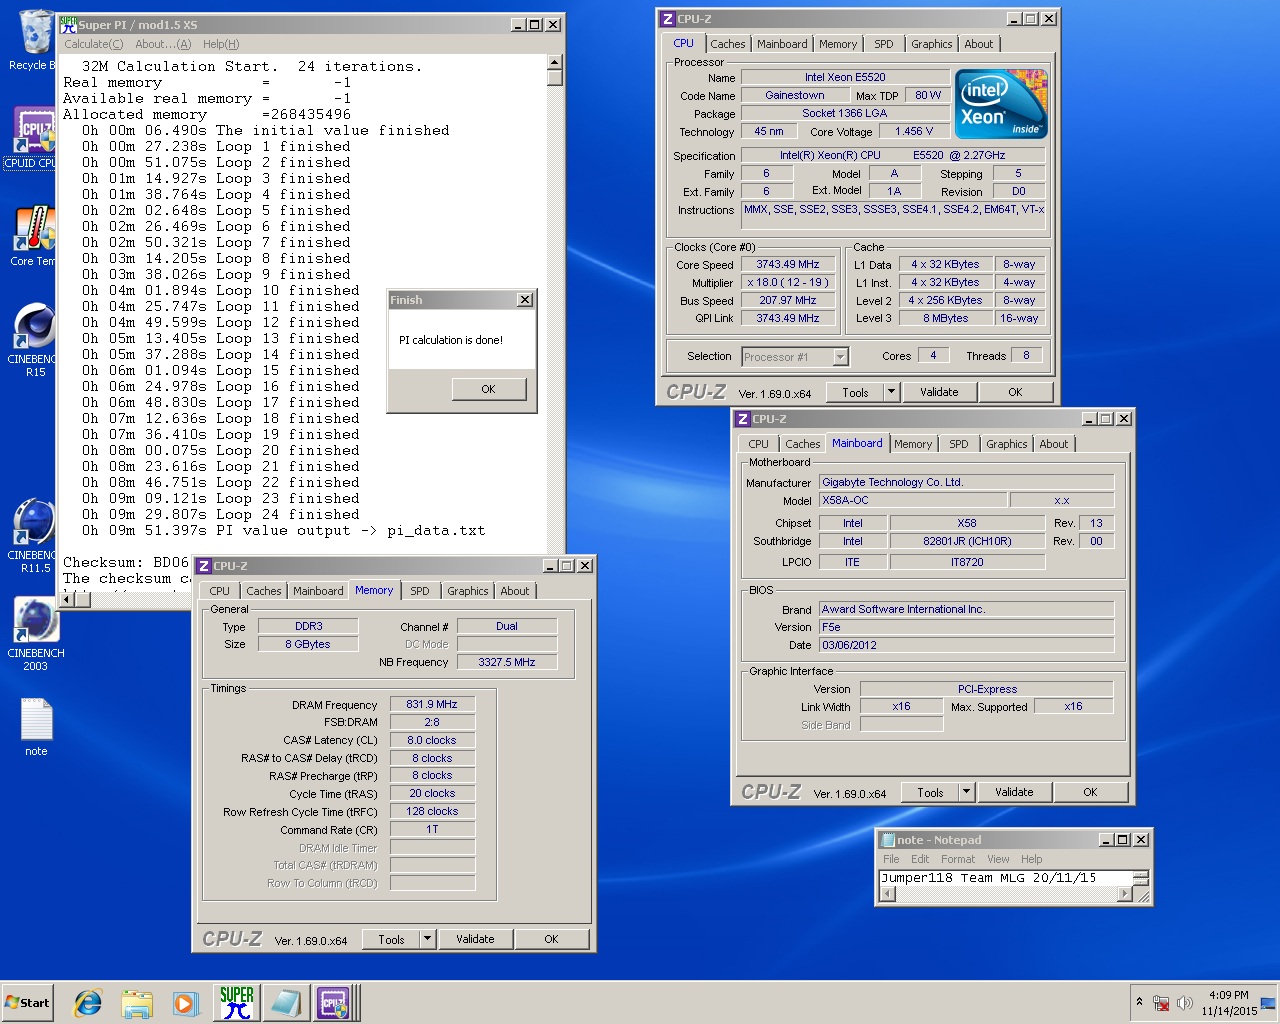Click Validate in top CPU-Z window
1280x1024 pixels.
[939, 392]
